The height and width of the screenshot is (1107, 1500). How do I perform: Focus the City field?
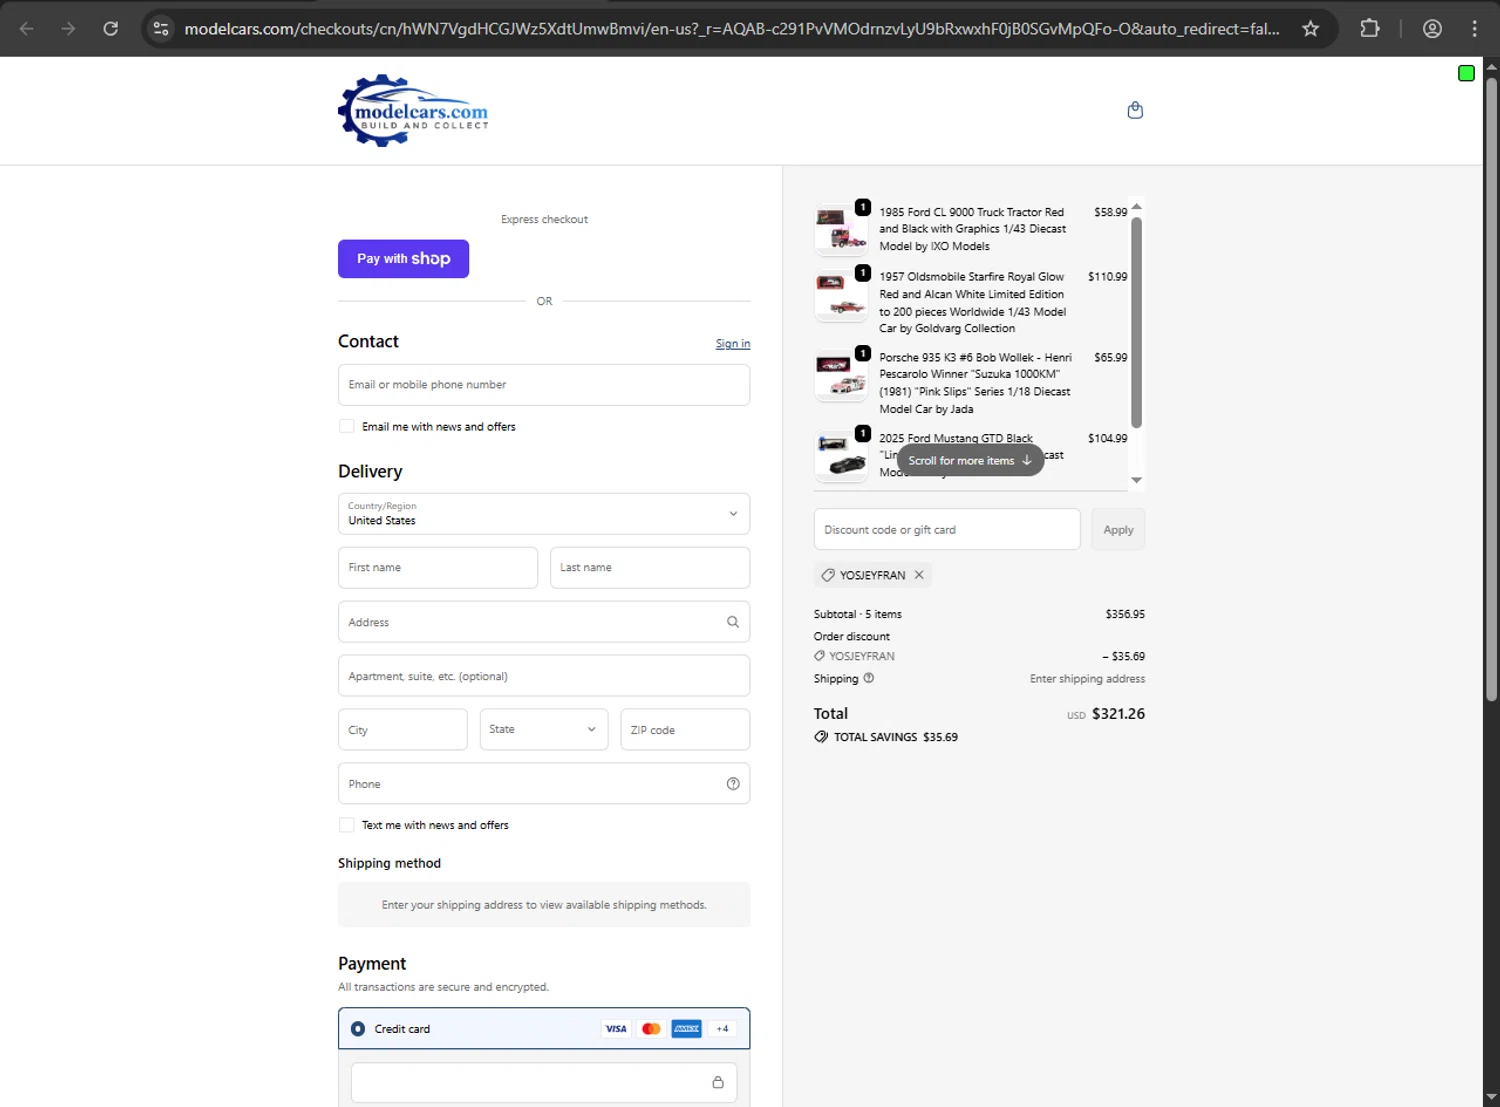(x=403, y=730)
